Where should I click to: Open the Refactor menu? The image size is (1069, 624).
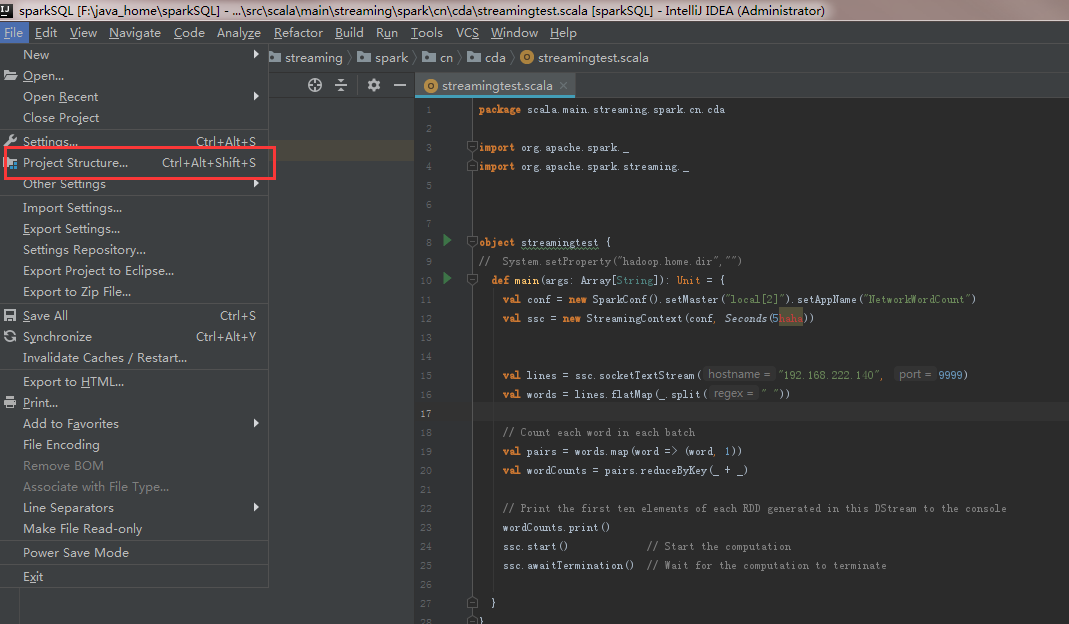298,33
